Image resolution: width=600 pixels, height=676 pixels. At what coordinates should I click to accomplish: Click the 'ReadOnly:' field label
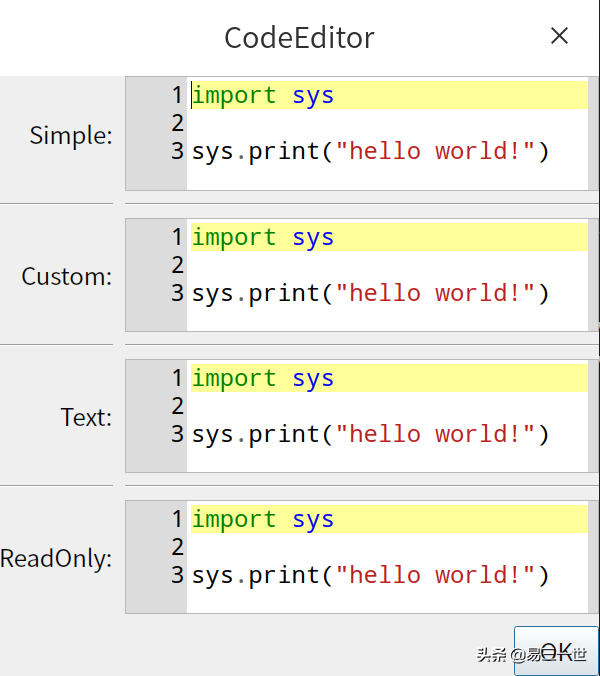[56, 559]
